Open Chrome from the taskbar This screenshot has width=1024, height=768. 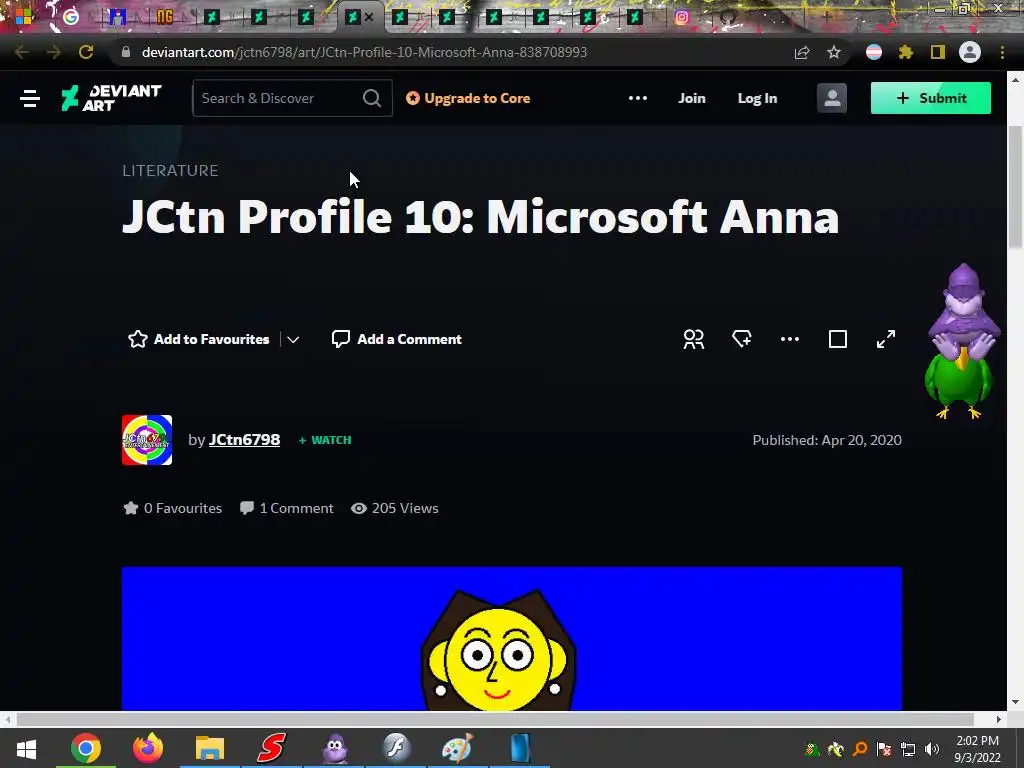(86, 748)
